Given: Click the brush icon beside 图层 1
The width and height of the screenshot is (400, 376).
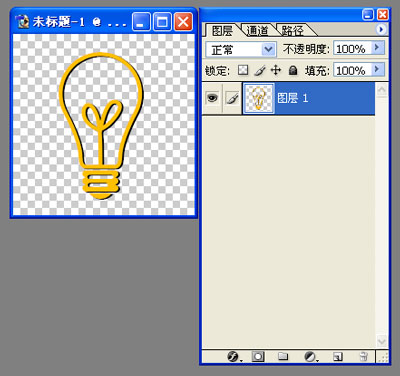Looking at the screenshot, I should [232, 98].
